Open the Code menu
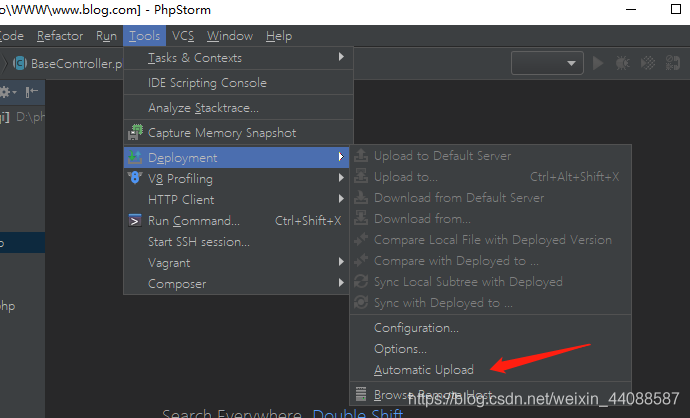690x418 pixels. click(x=11, y=36)
